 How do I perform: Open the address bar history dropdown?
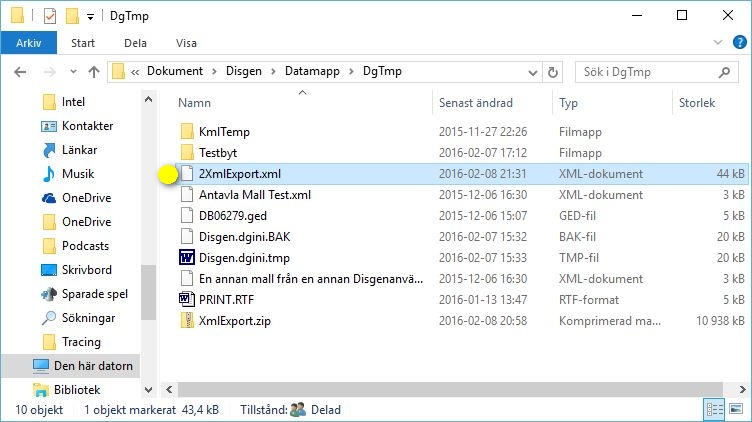click(532, 73)
